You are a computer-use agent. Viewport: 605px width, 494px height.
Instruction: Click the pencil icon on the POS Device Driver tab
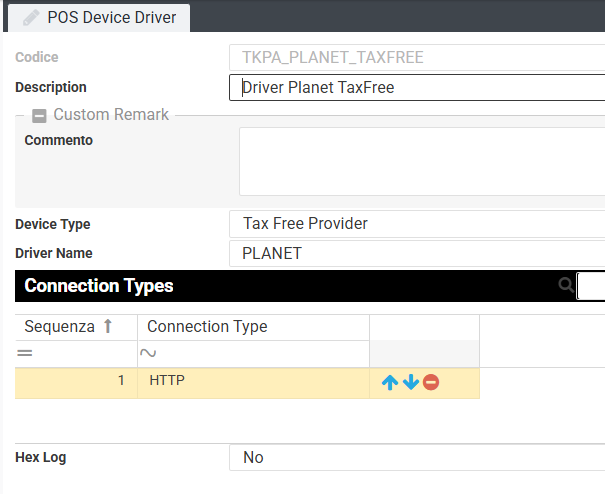(x=31, y=17)
